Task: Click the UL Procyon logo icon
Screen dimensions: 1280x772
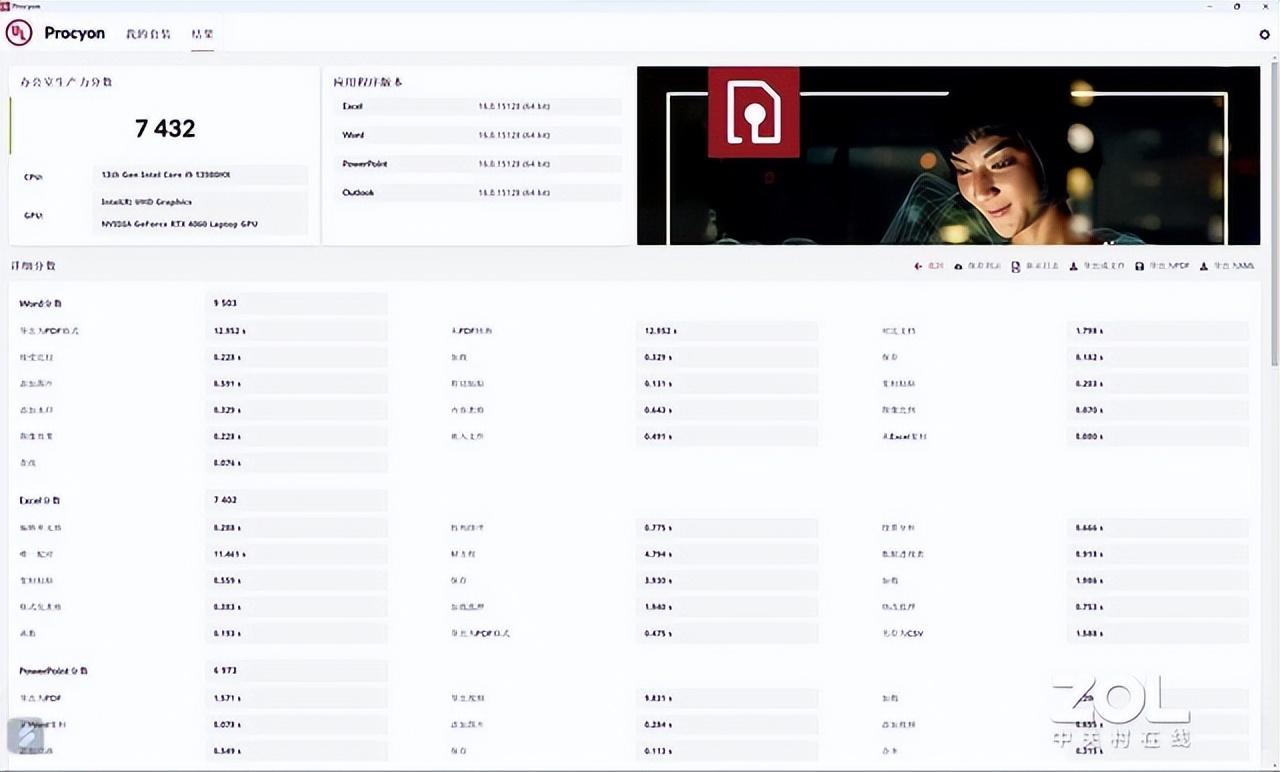Action: pyautogui.click(x=19, y=33)
